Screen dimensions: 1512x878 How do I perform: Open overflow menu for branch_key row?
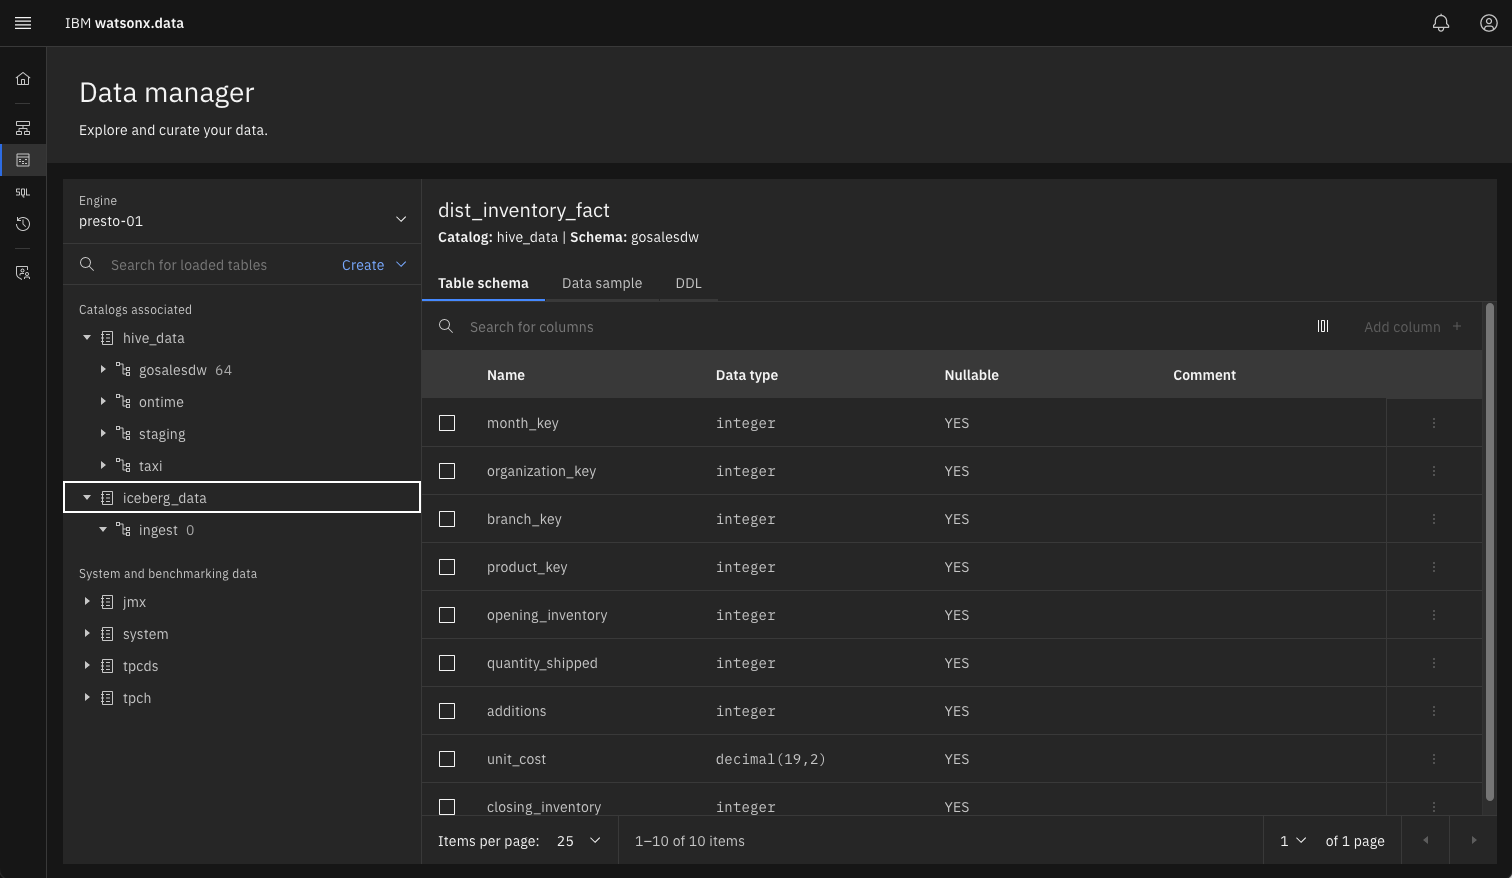coord(1434,519)
